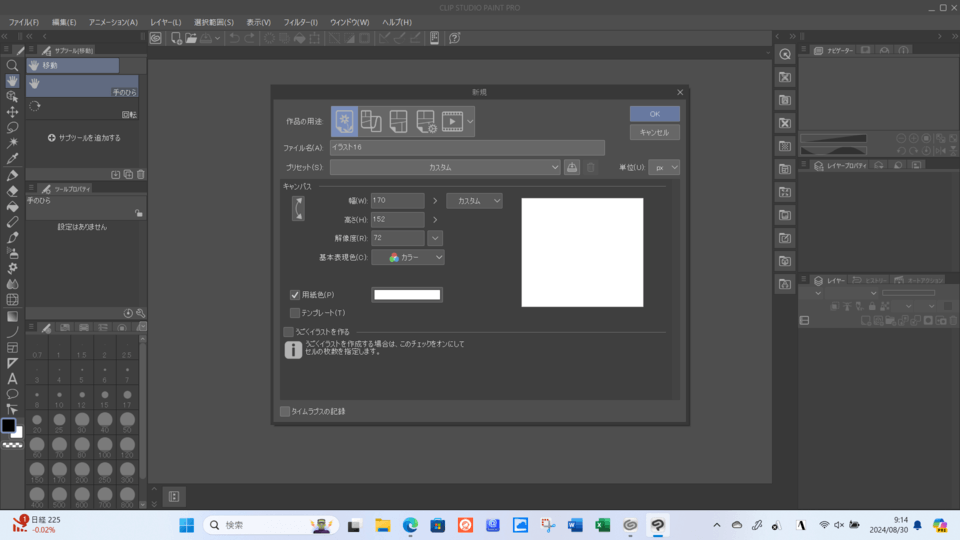
Task: Open the カスタム size dropdown beside width
Action: pyautogui.click(x=474, y=201)
